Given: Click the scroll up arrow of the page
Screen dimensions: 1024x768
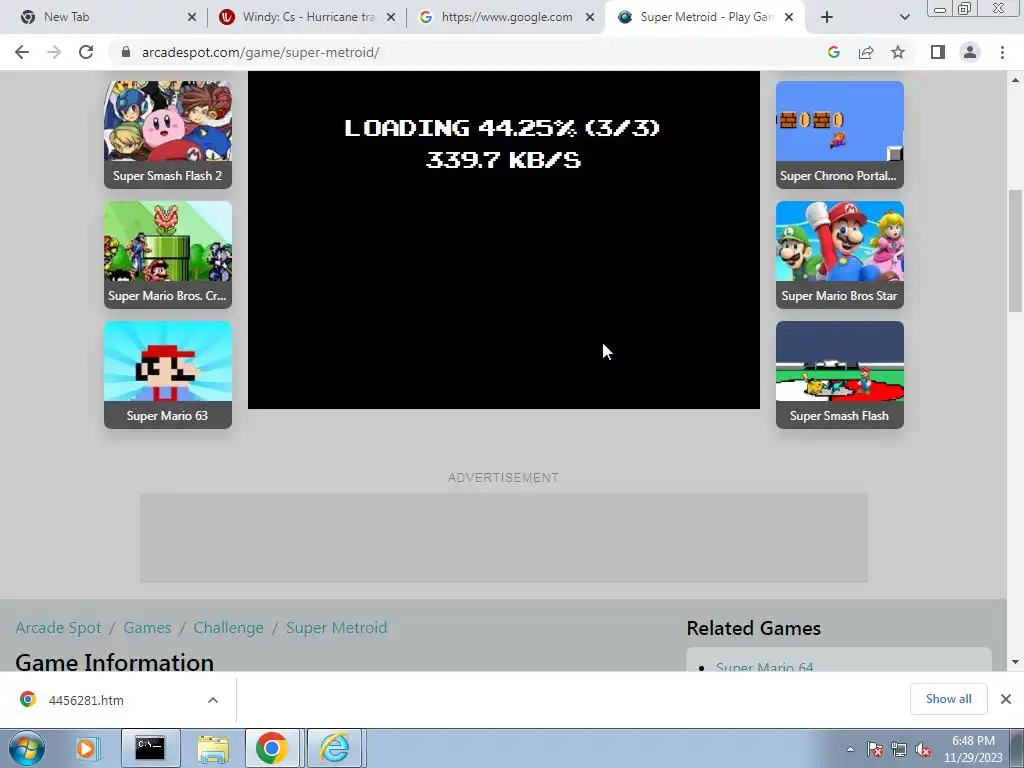Looking at the screenshot, I should [x=1015, y=80].
